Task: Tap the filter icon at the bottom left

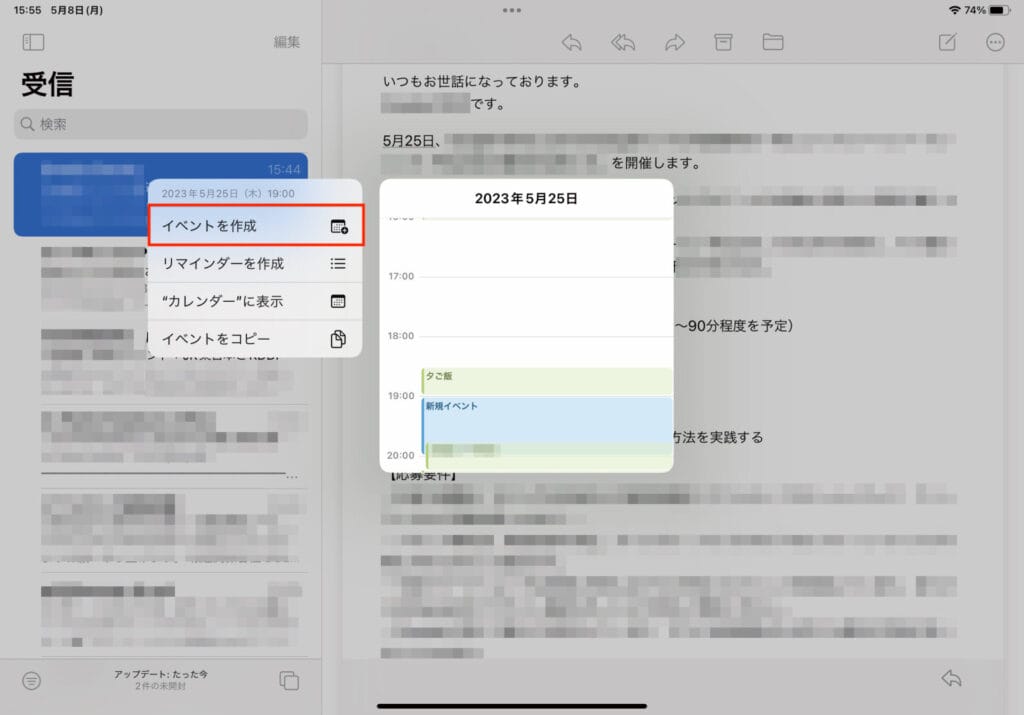Action: 32,680
